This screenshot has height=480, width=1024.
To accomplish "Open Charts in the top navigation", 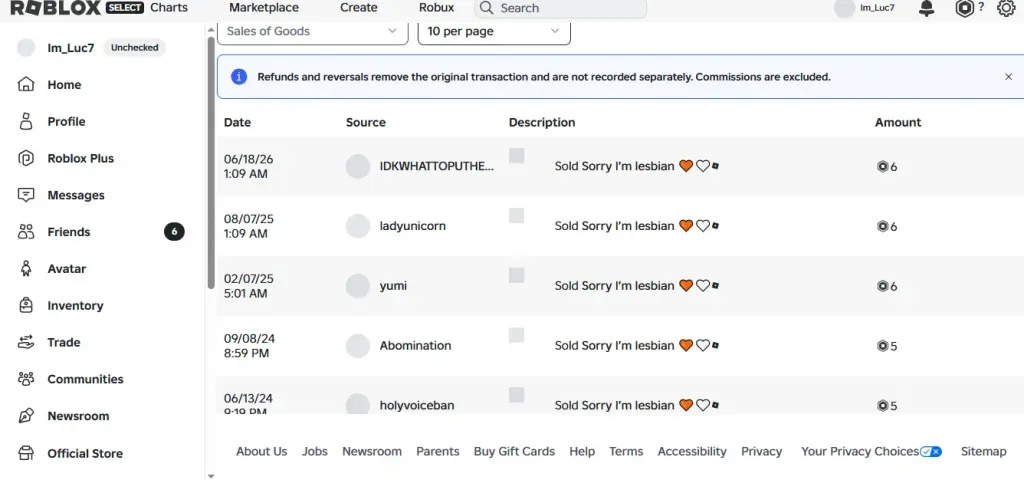I will [x=168, y=8].
